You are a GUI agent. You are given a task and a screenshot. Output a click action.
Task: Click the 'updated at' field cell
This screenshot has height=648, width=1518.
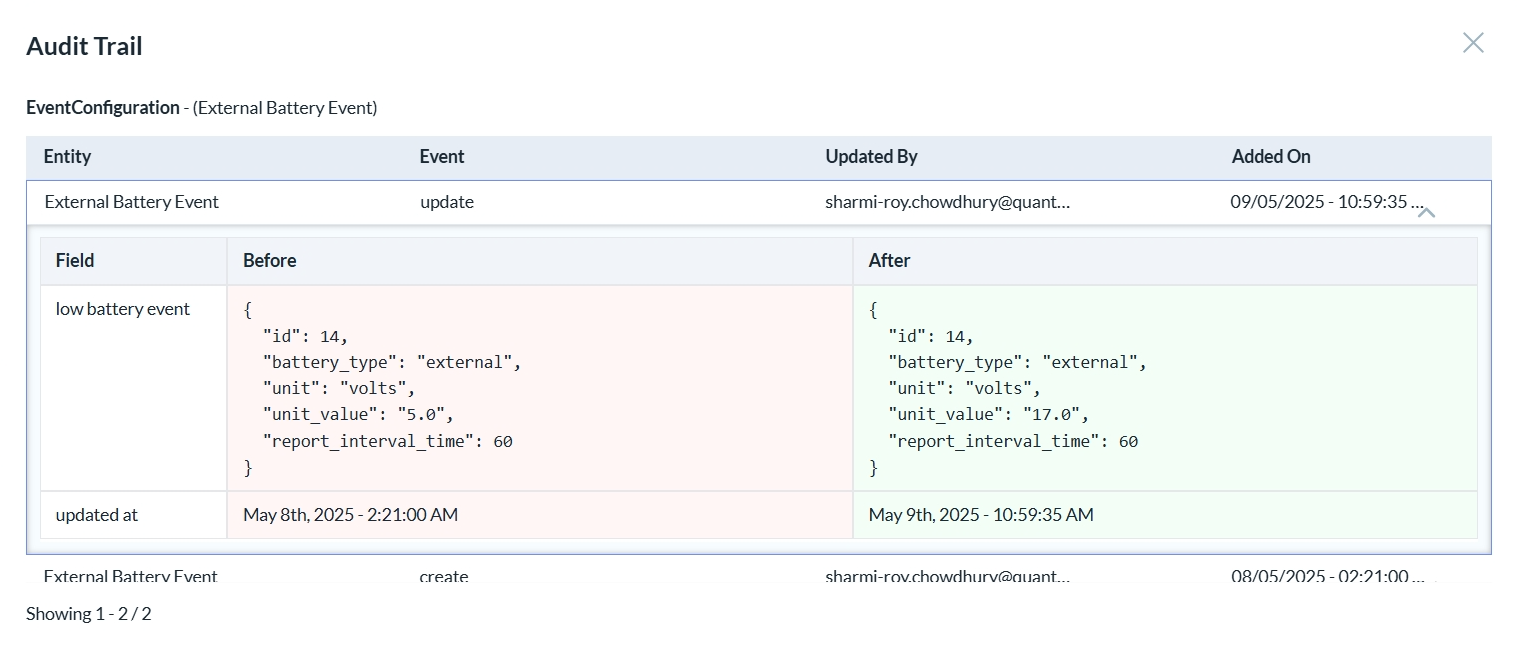[97, 515]
